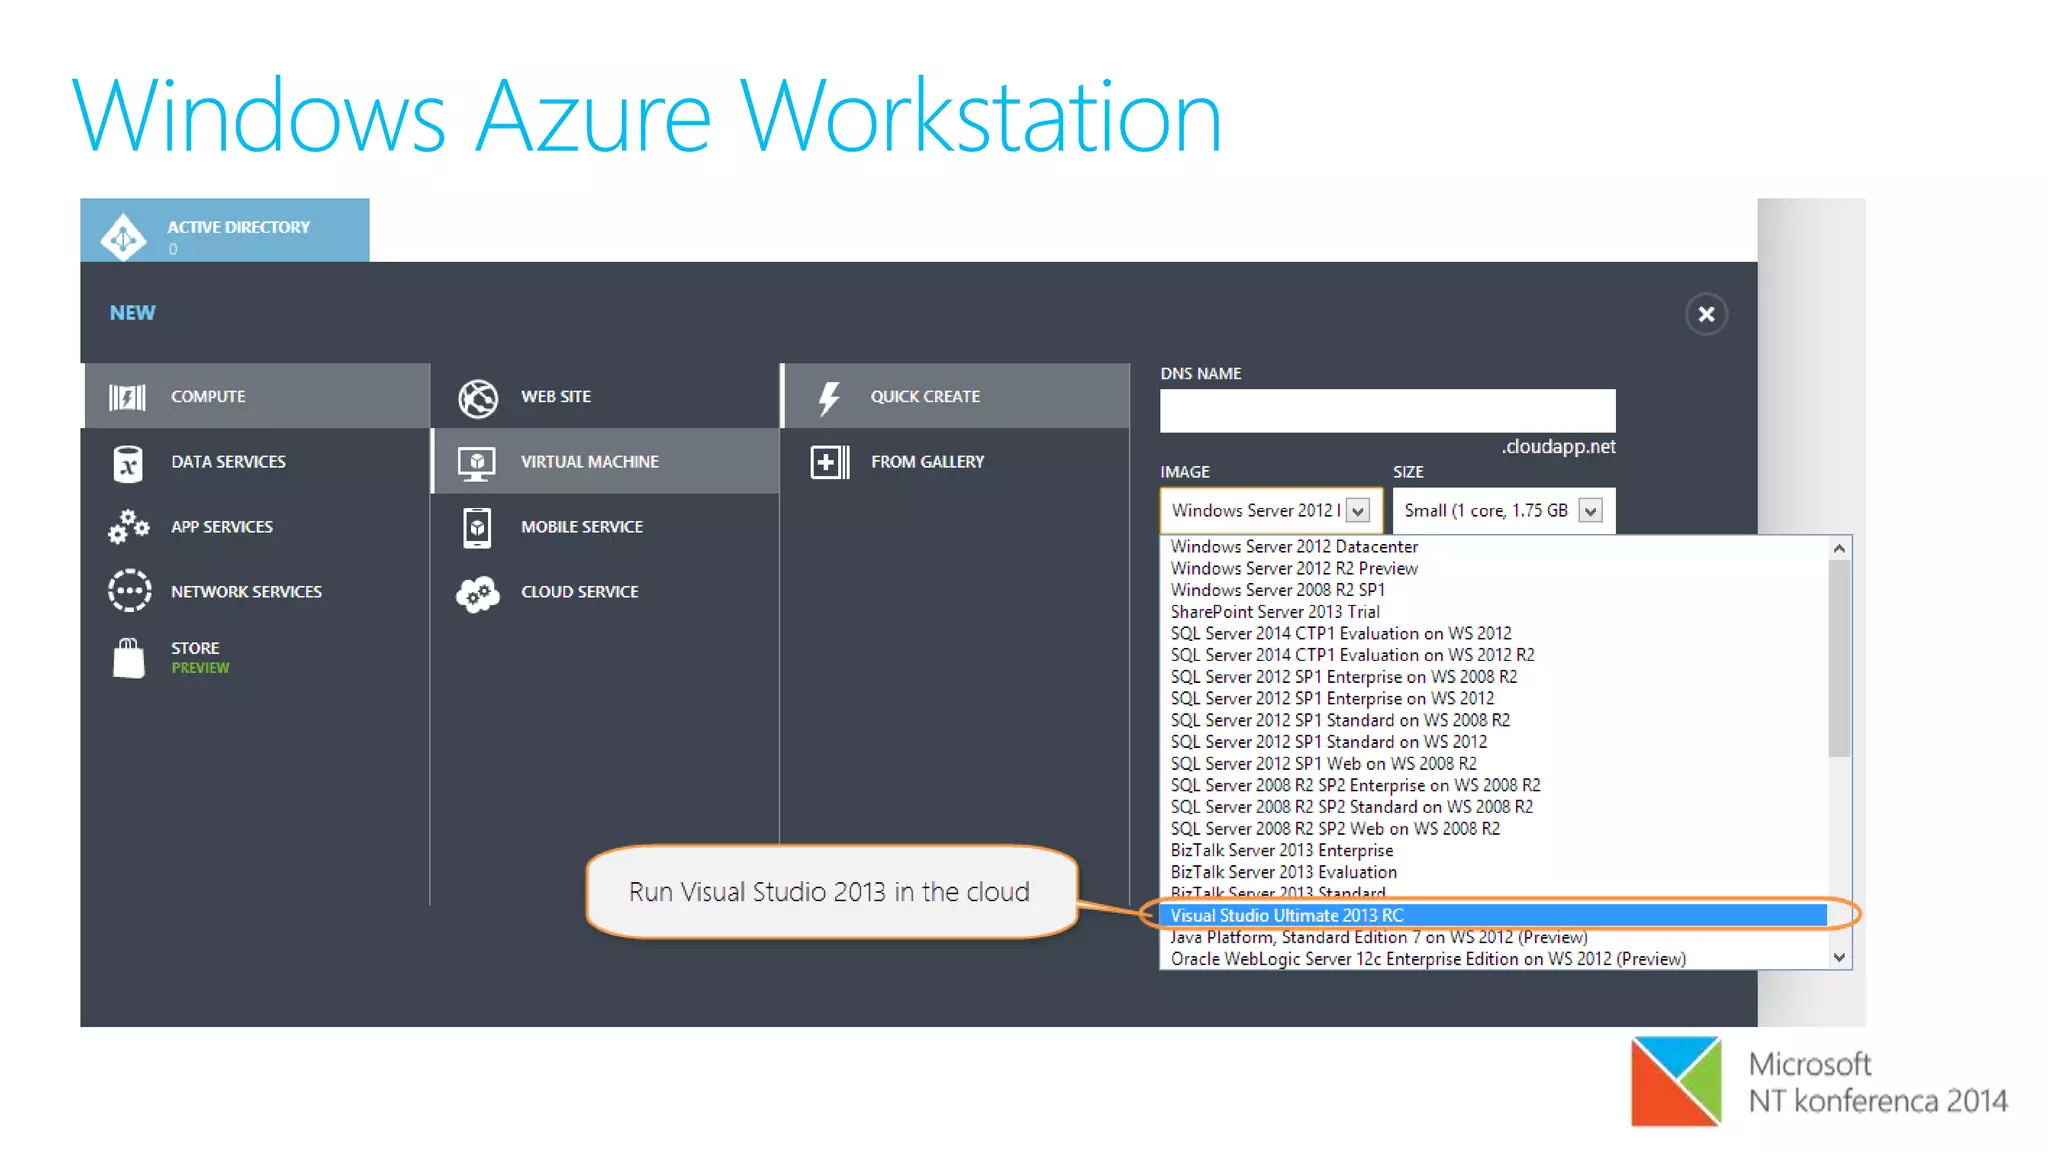This screenshot has width=2048, height=1152.
Task: Select the Network Services menu item
Action: tap(255, 591)
